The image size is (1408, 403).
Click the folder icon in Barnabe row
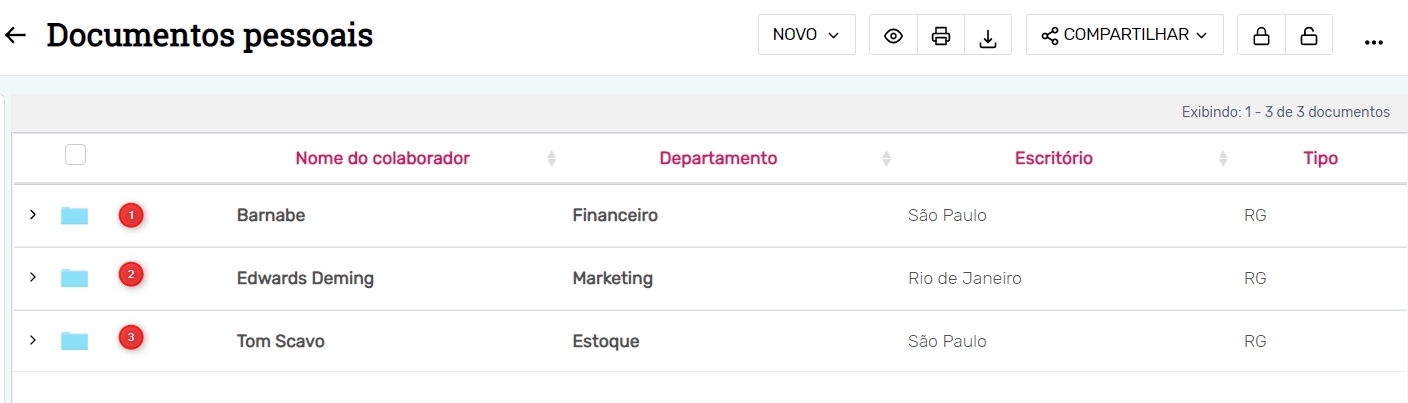coord(74,215)
